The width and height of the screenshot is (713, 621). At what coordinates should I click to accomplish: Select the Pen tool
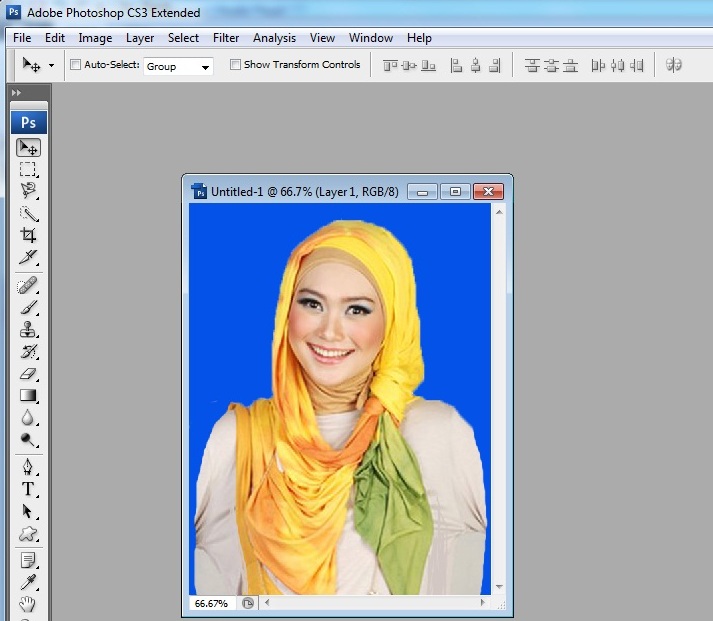coord(28,467)
